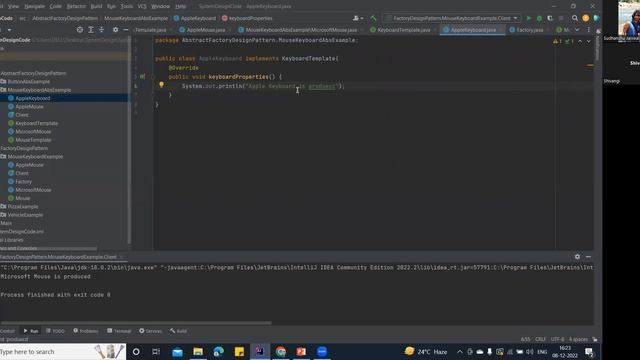Open the Services tool window
This screenshot has width=640, height=360.
pyautogui.click(x=151, y=331)
